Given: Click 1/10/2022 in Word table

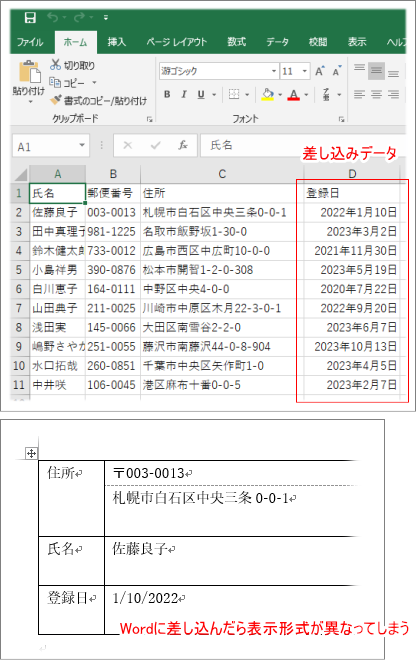Looking at the screenshot, I should click(x=145, y=598).
